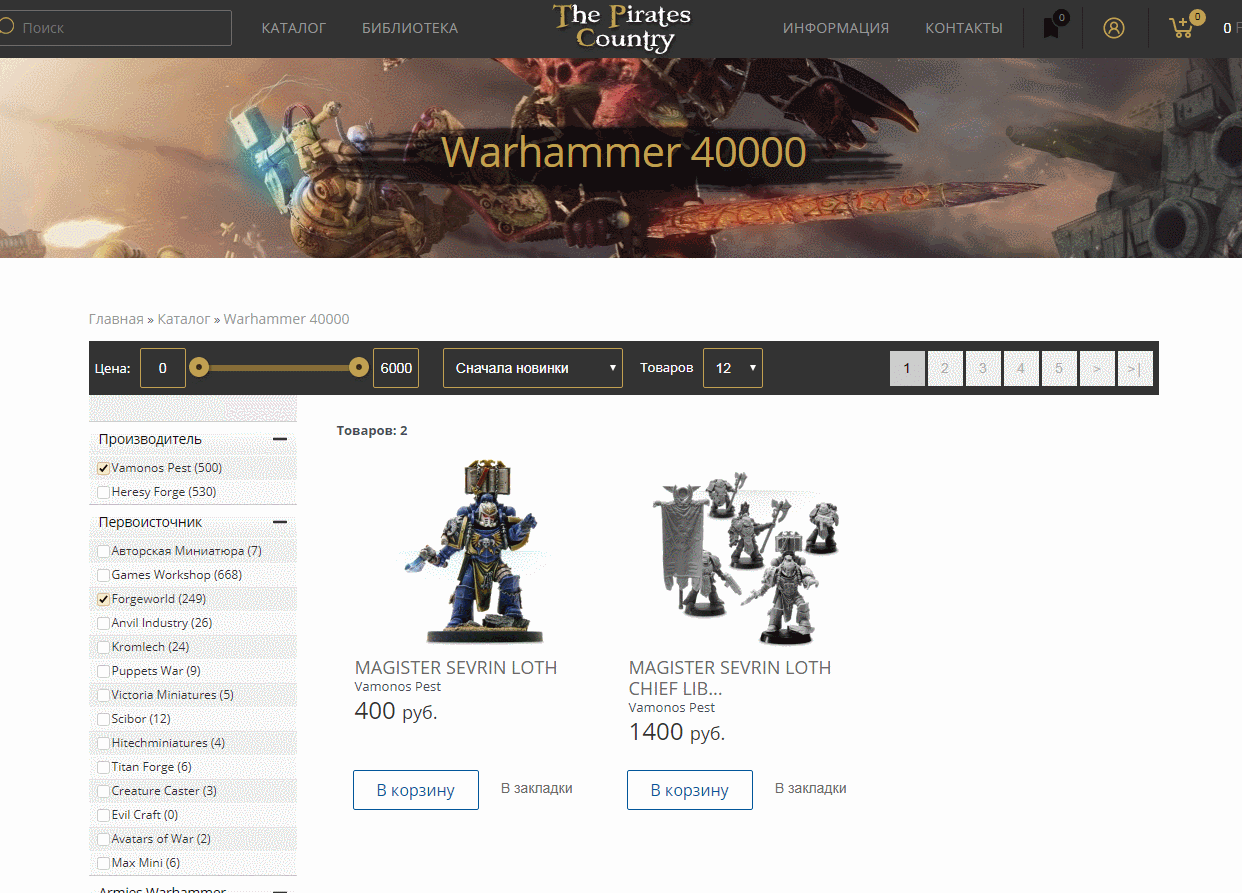The width and height of the screenshot is (1242, 893).
Task: Click the Поиск search field
Action: 116,28
